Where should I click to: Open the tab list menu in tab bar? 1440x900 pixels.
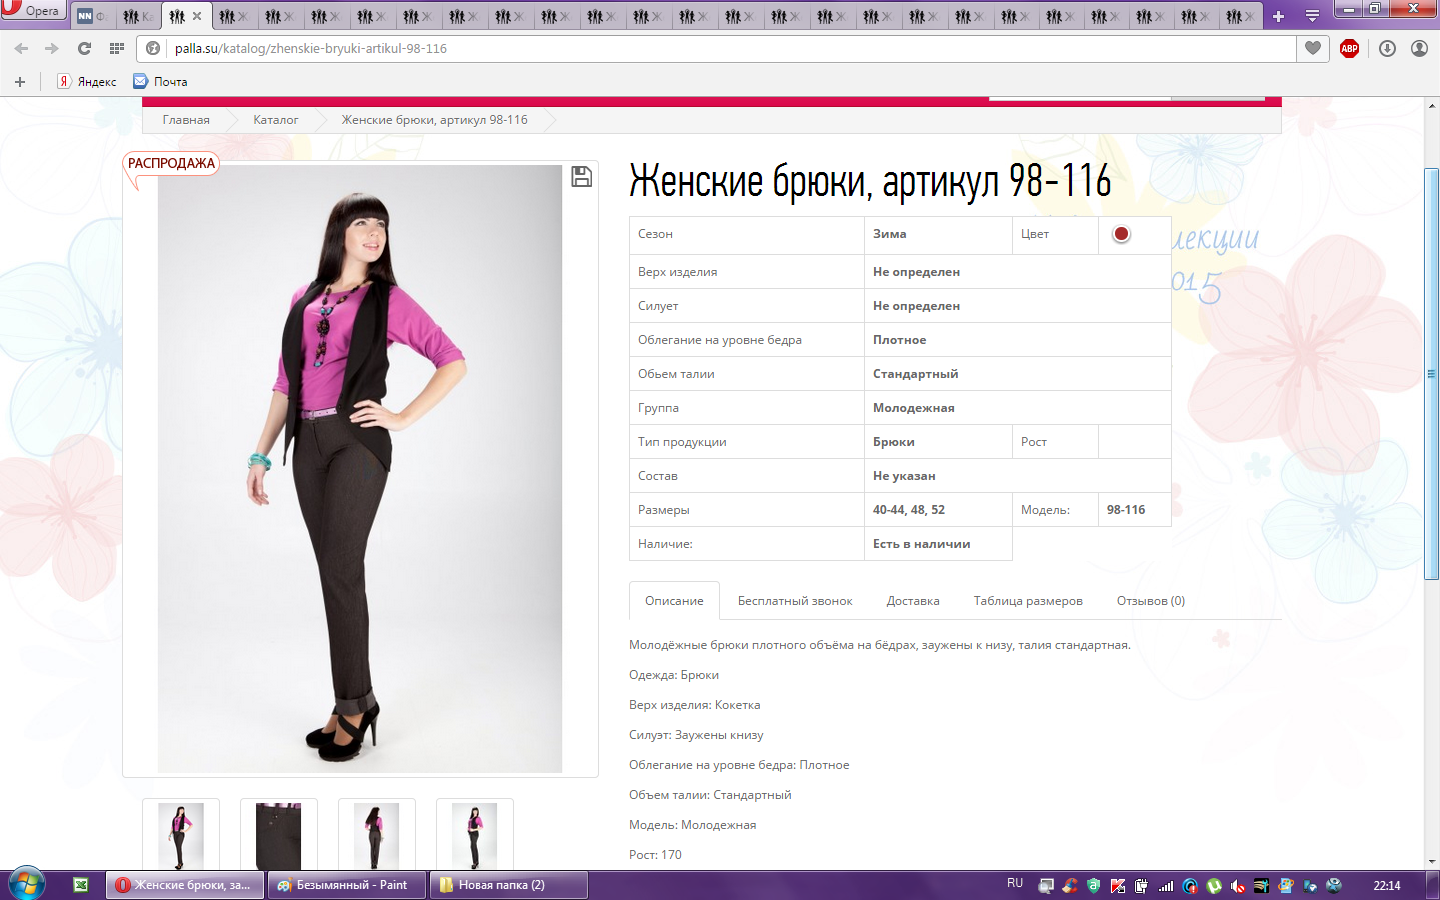click(x=1312, y=16)
